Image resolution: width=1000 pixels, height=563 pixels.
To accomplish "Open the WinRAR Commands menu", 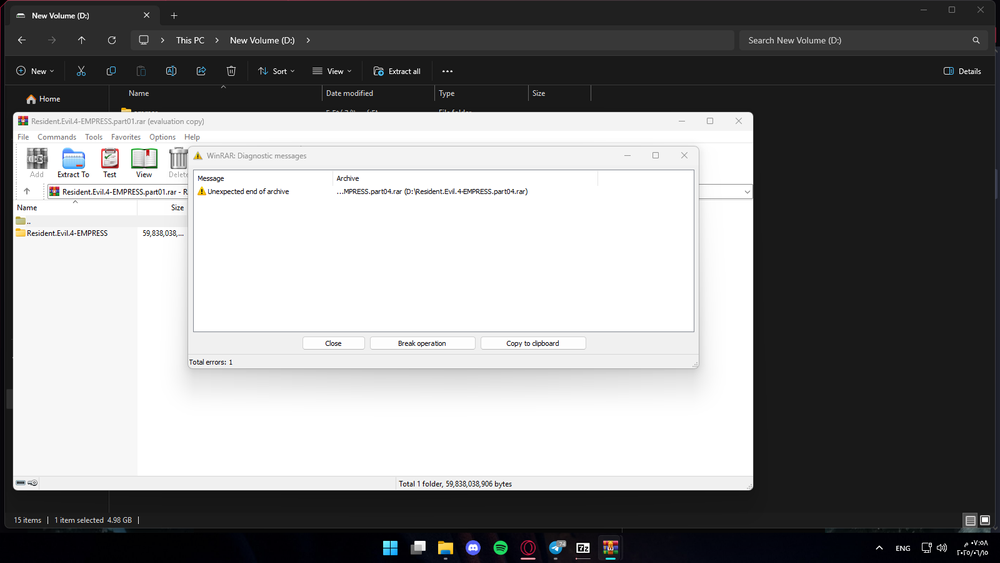I will tap(57, 137).
